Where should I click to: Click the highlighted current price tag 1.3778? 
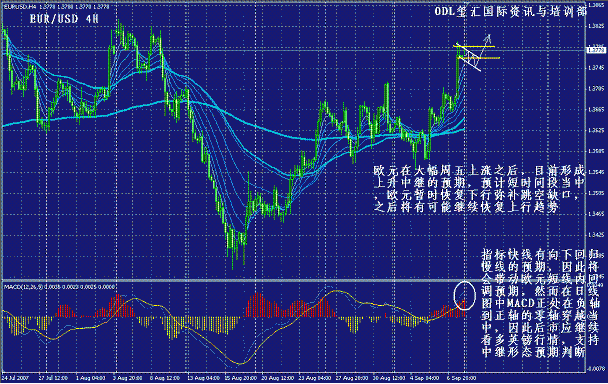pos(596,50)
